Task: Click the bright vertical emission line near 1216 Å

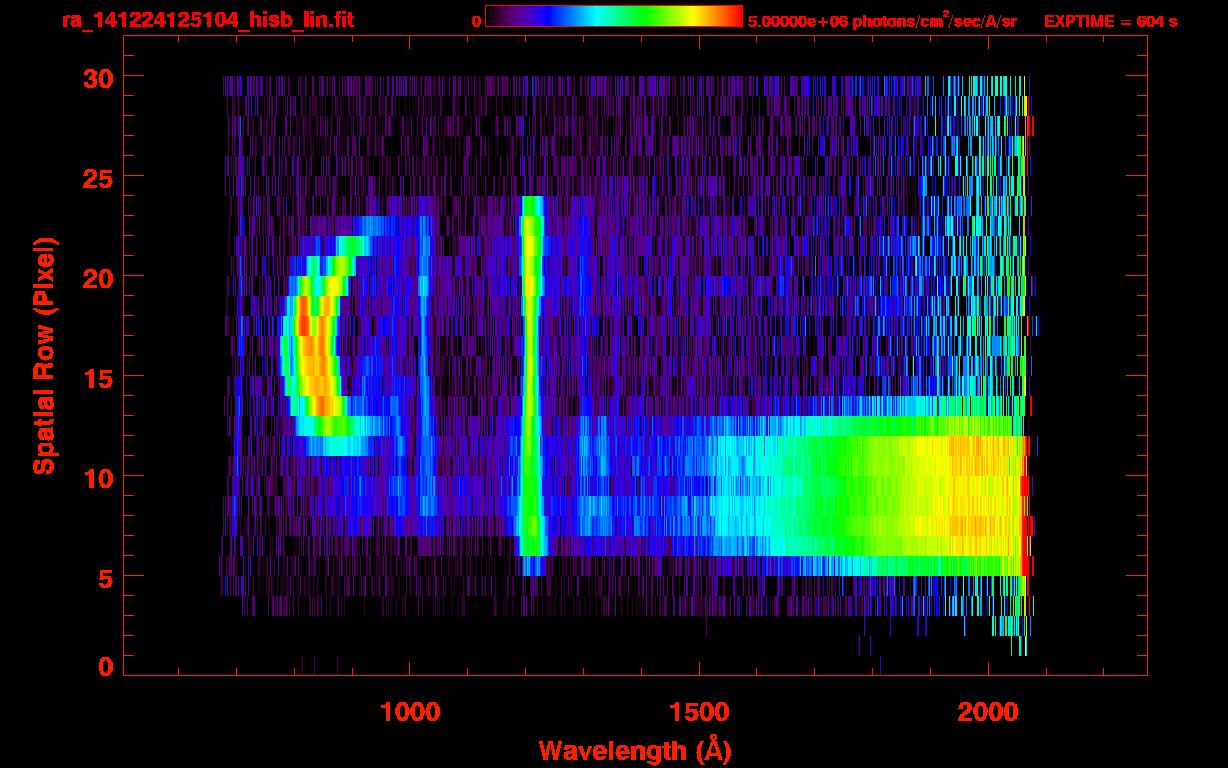Action: pos(532,385)
